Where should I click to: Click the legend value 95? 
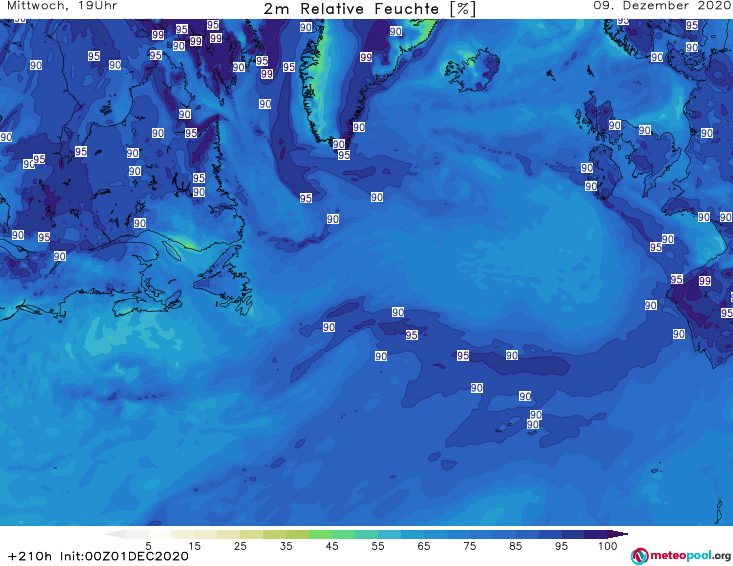[x=561, y=546]
